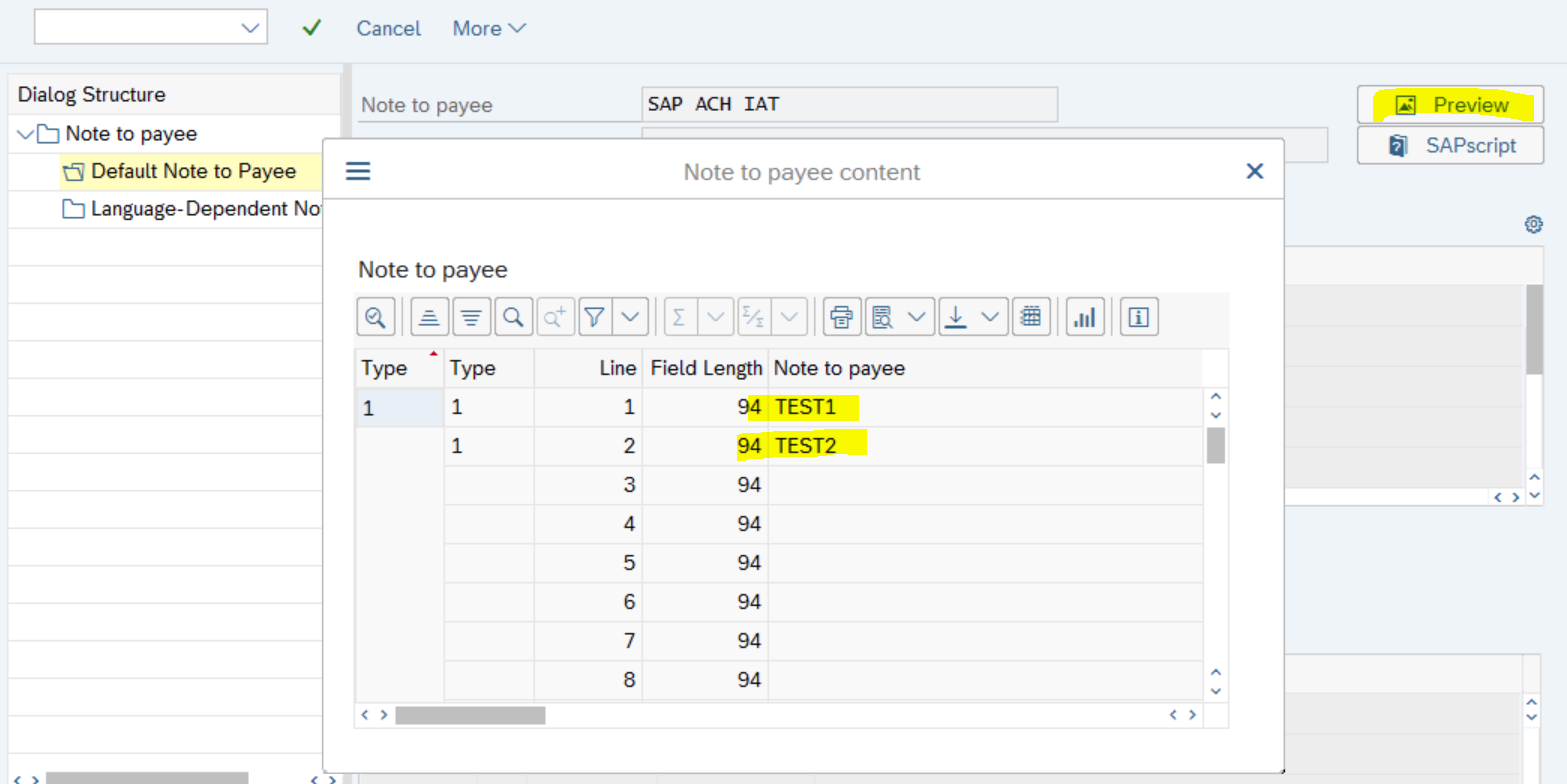Select the TEST2 cell

(985, 446)
